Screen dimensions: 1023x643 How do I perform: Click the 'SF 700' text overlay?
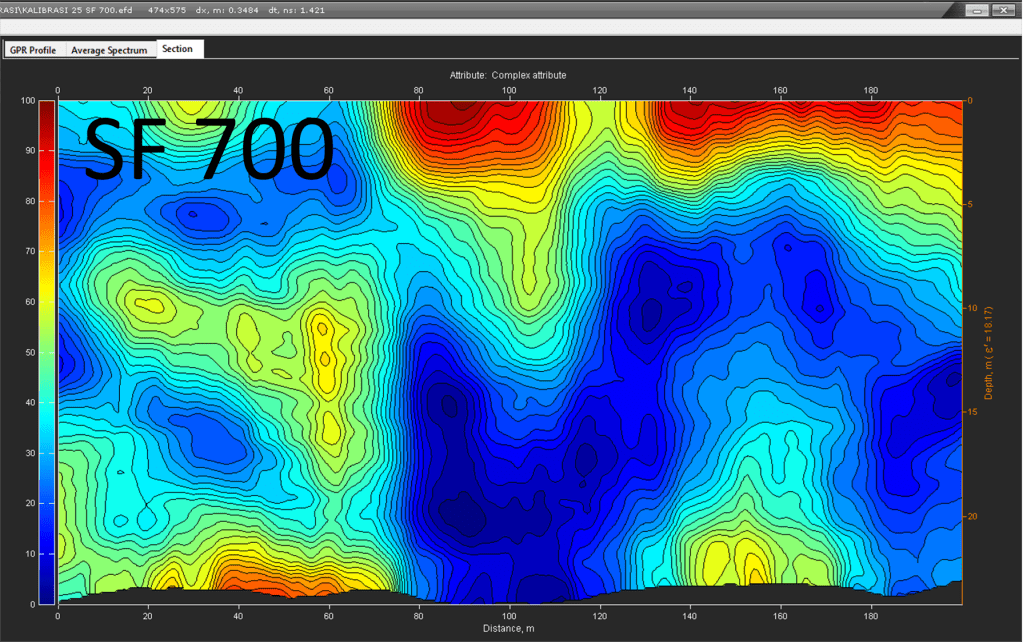[x=208, y=150]
